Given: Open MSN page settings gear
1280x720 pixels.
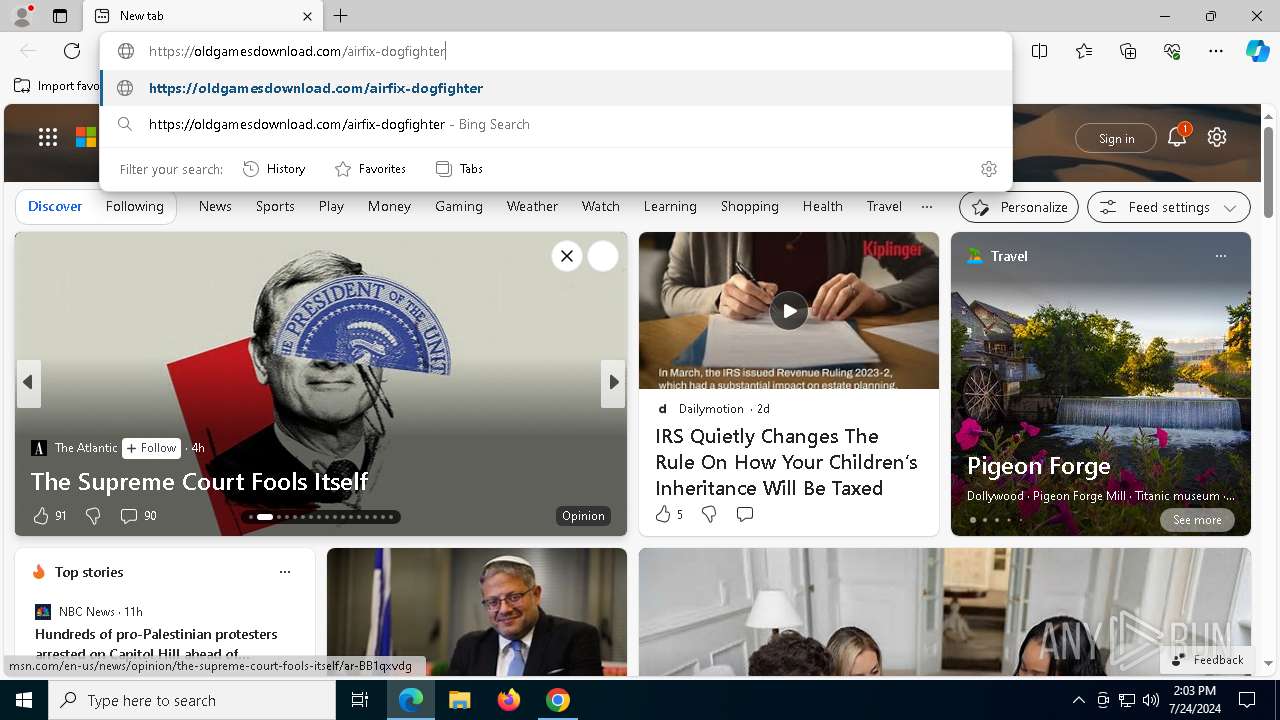Looking at the screenshot, I should click(1217, 137).
